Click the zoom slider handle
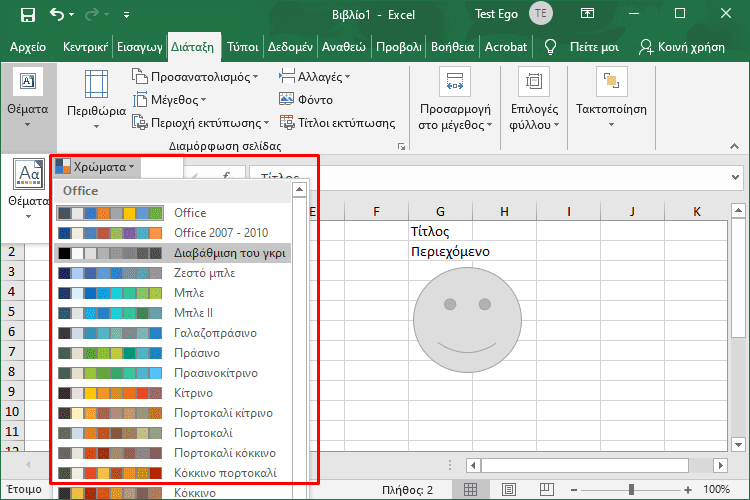 coord(631,489)
